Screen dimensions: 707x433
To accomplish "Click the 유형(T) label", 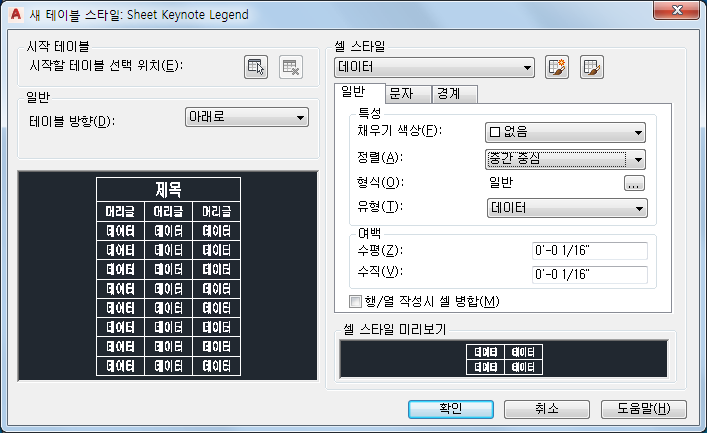I will coord(380,207).
